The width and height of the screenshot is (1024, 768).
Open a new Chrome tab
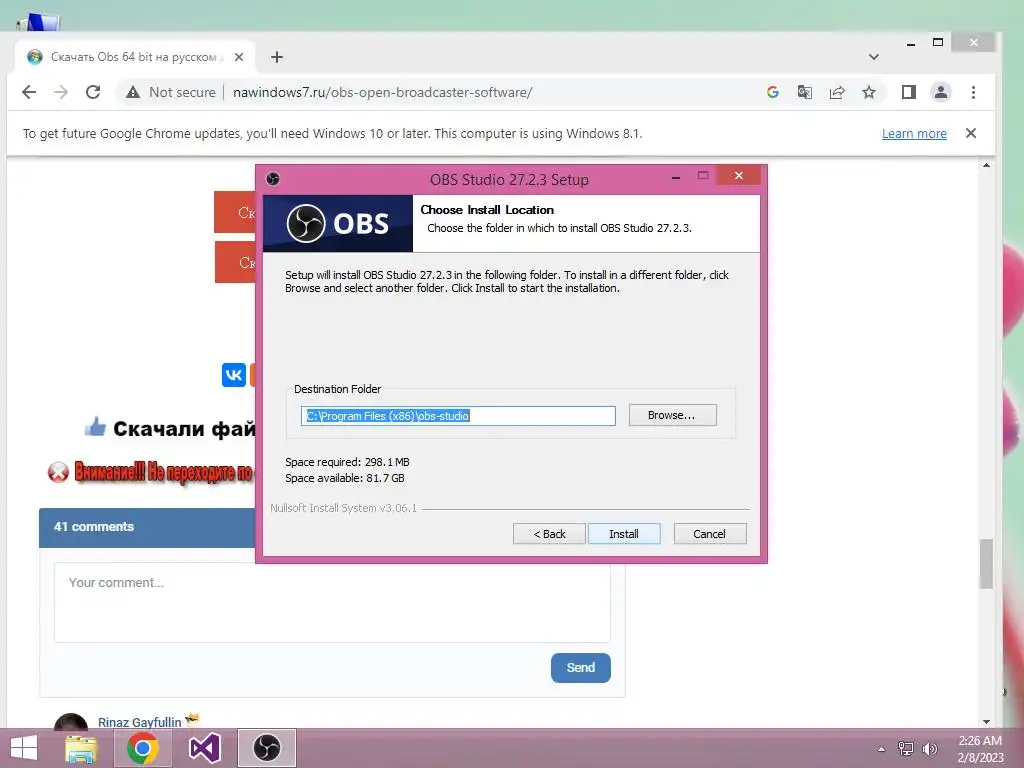tap(277, 57)
